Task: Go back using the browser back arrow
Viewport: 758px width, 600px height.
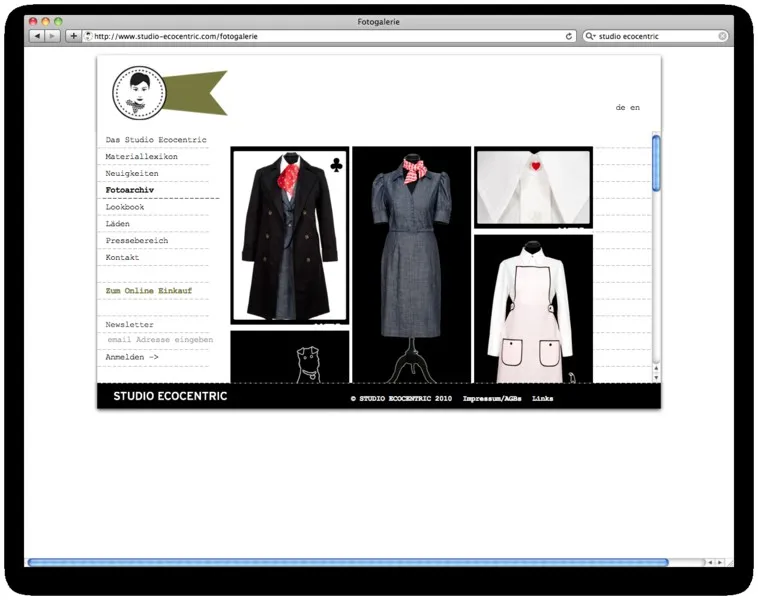Action: (37, 36)
